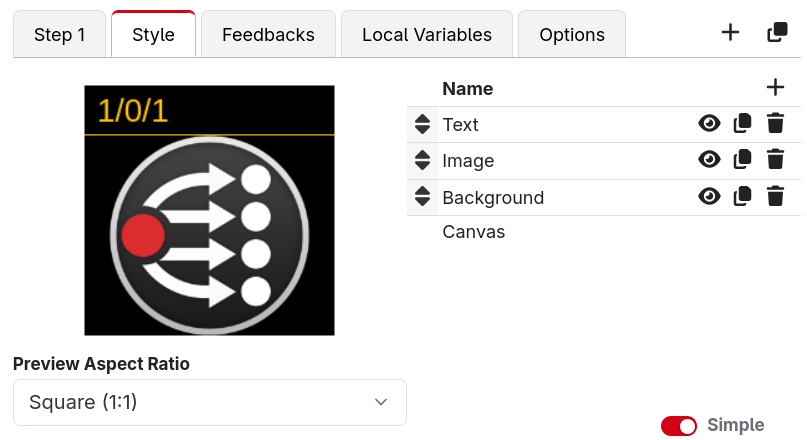This screenshot has height=440, width=807.
Task: Hide the Image layer
Action: [x=709, y=160]
